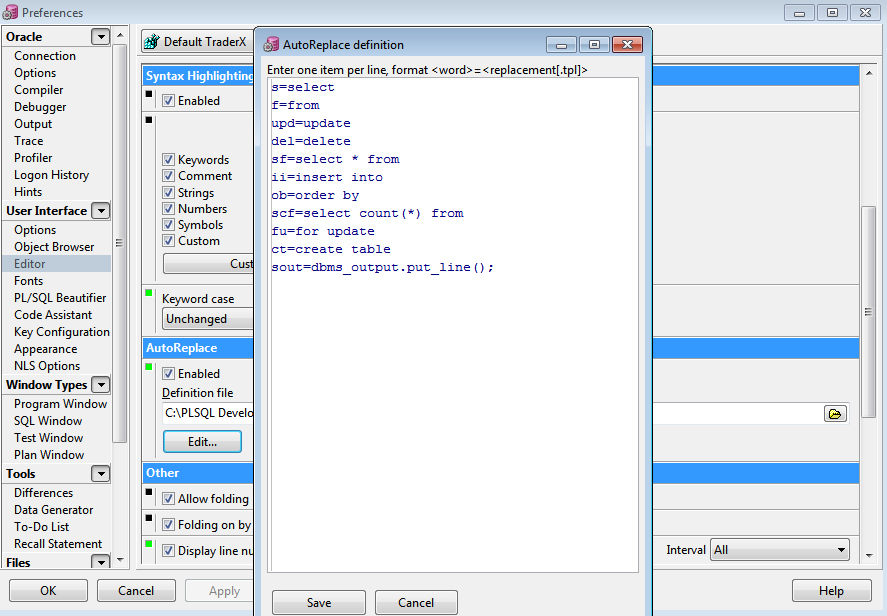Save the AutoReplace definitions
The width and height of the screenshot is (887, 616).
pyautogui.click(x=318, y=602)
